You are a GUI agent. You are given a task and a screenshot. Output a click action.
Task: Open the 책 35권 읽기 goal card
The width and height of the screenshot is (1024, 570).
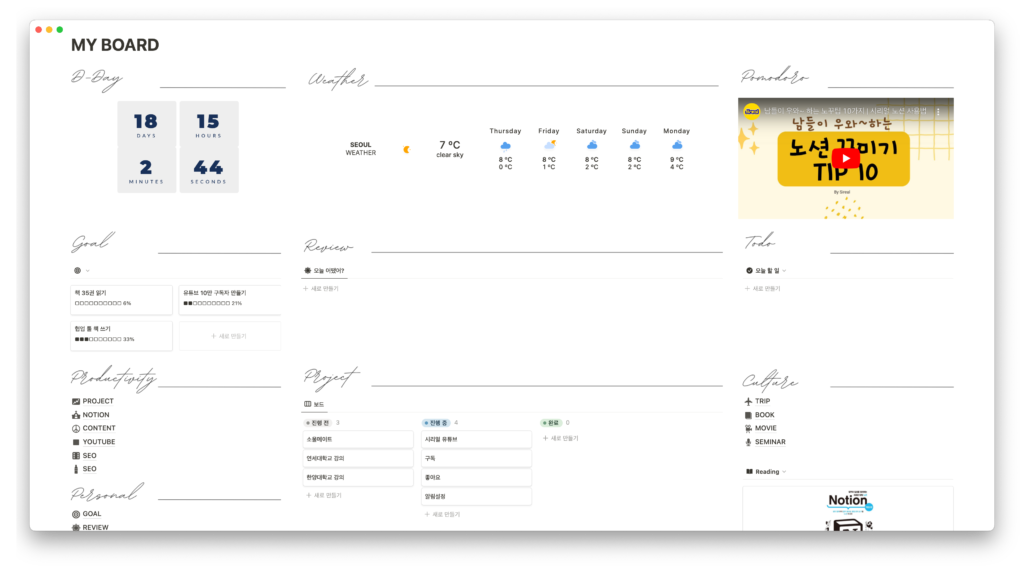coord(121,298)
